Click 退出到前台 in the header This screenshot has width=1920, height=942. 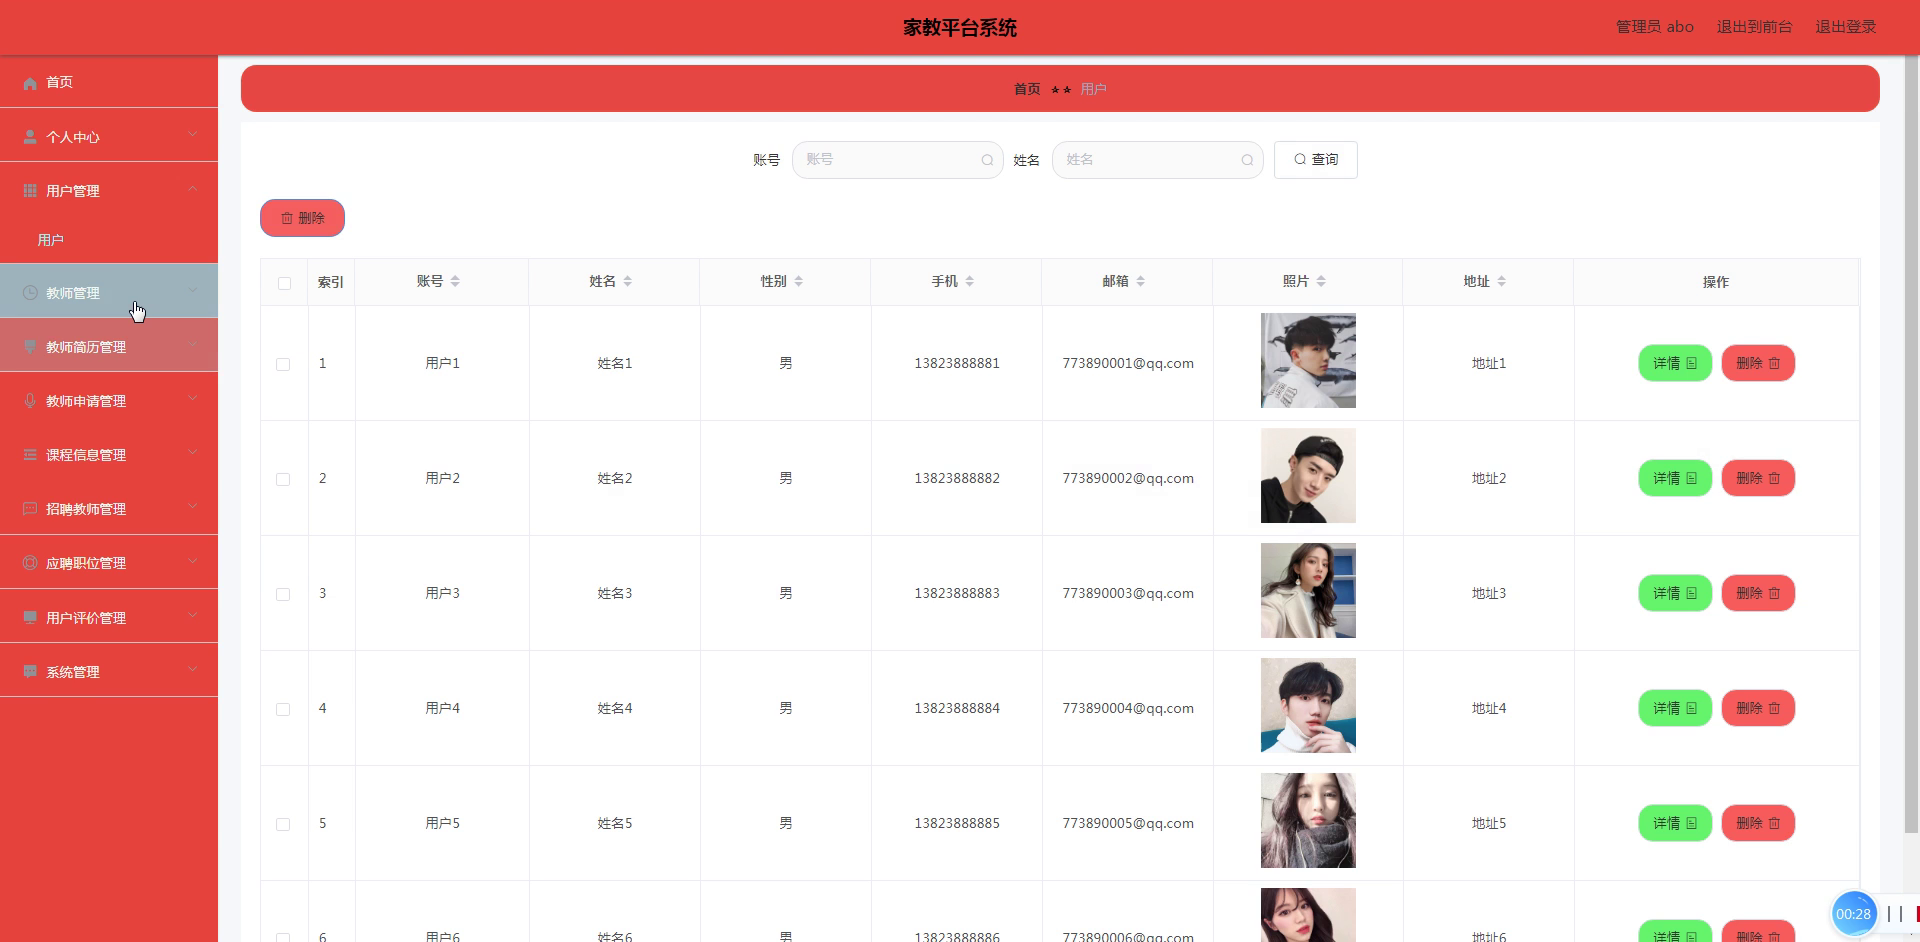point(1754,27)
